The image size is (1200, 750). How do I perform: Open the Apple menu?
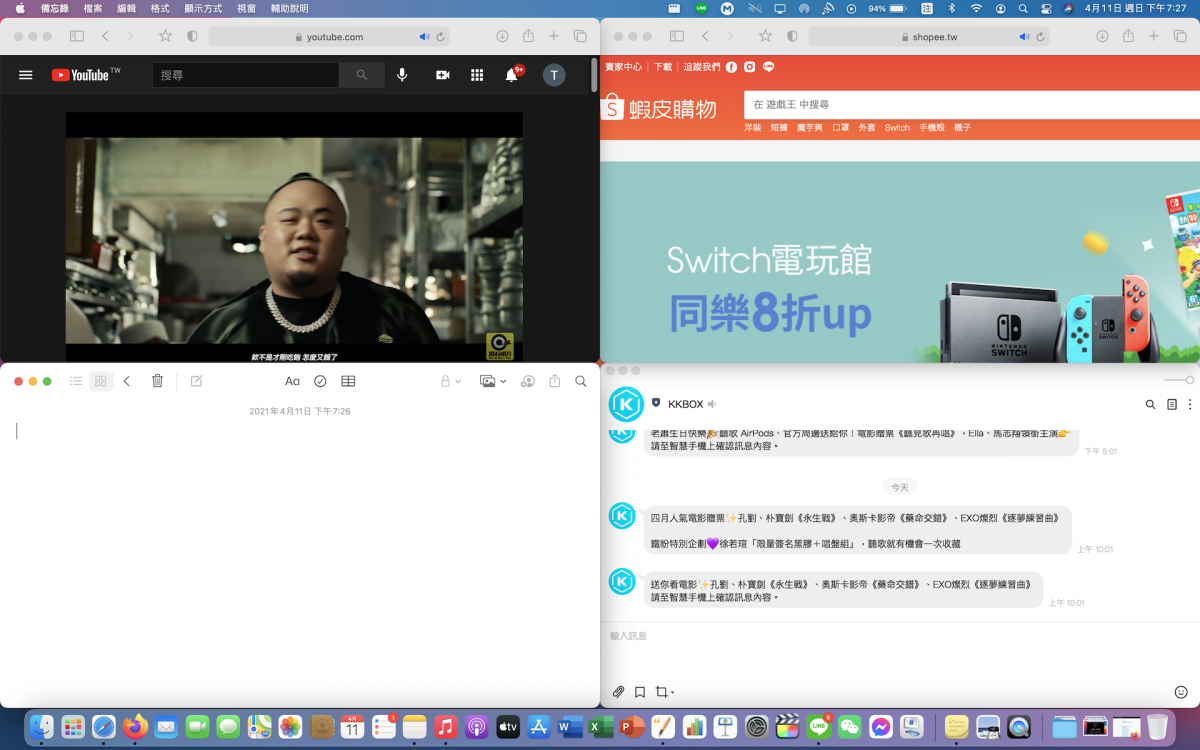pyautogui.click(x=20, y=8)
